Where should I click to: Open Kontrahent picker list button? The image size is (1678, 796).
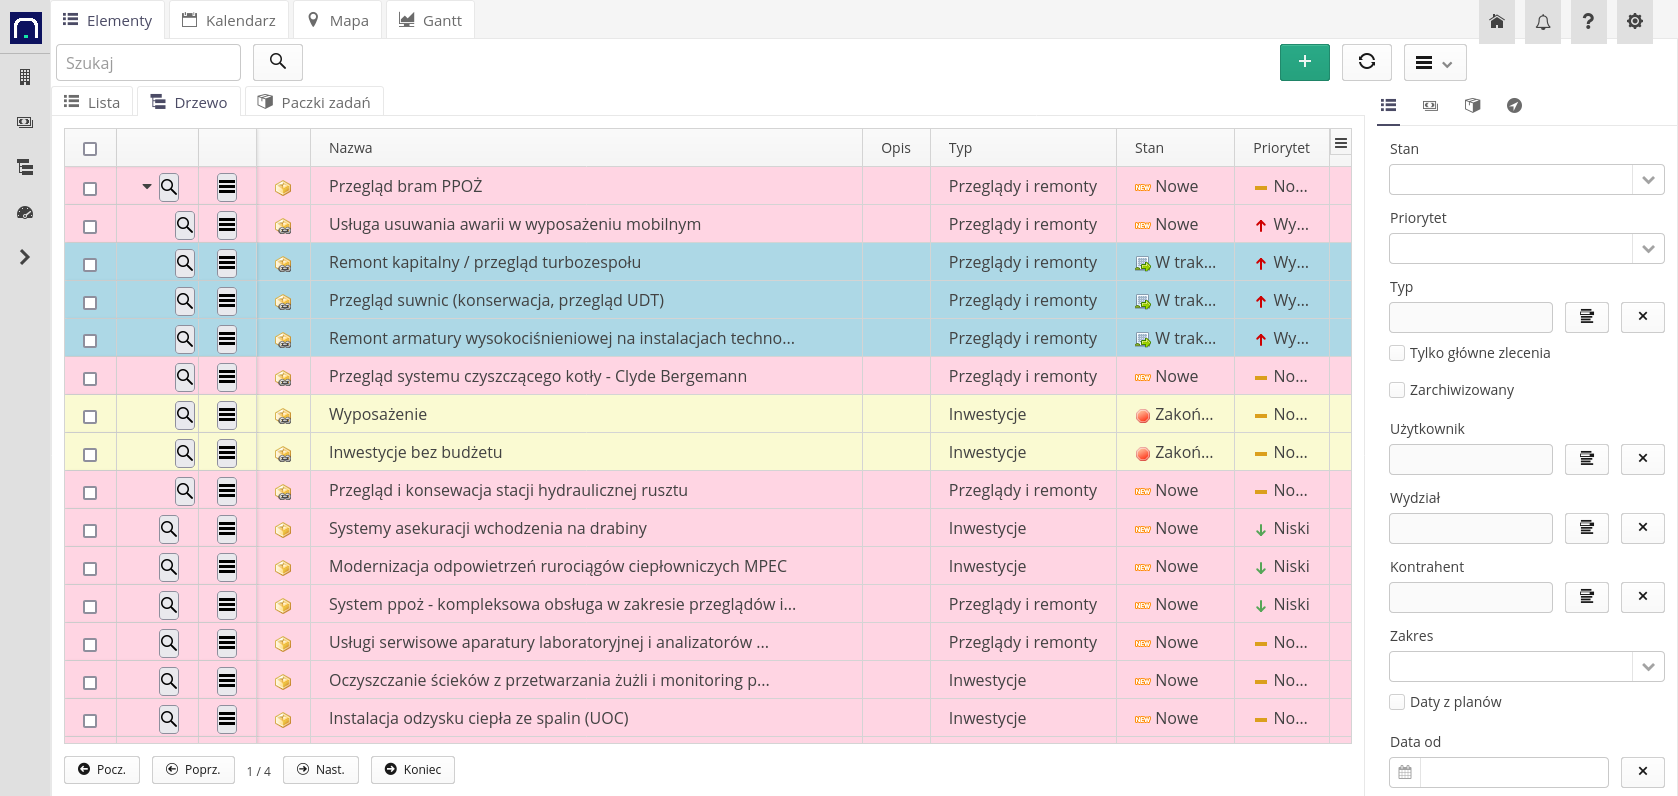[1587, 597]
